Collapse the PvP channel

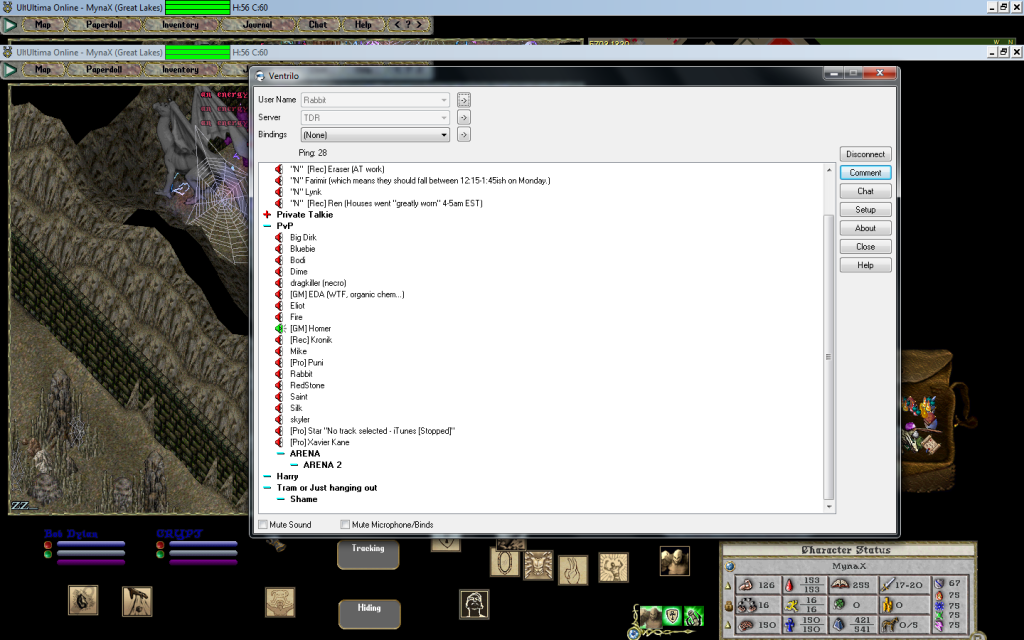tap(267, 226)
